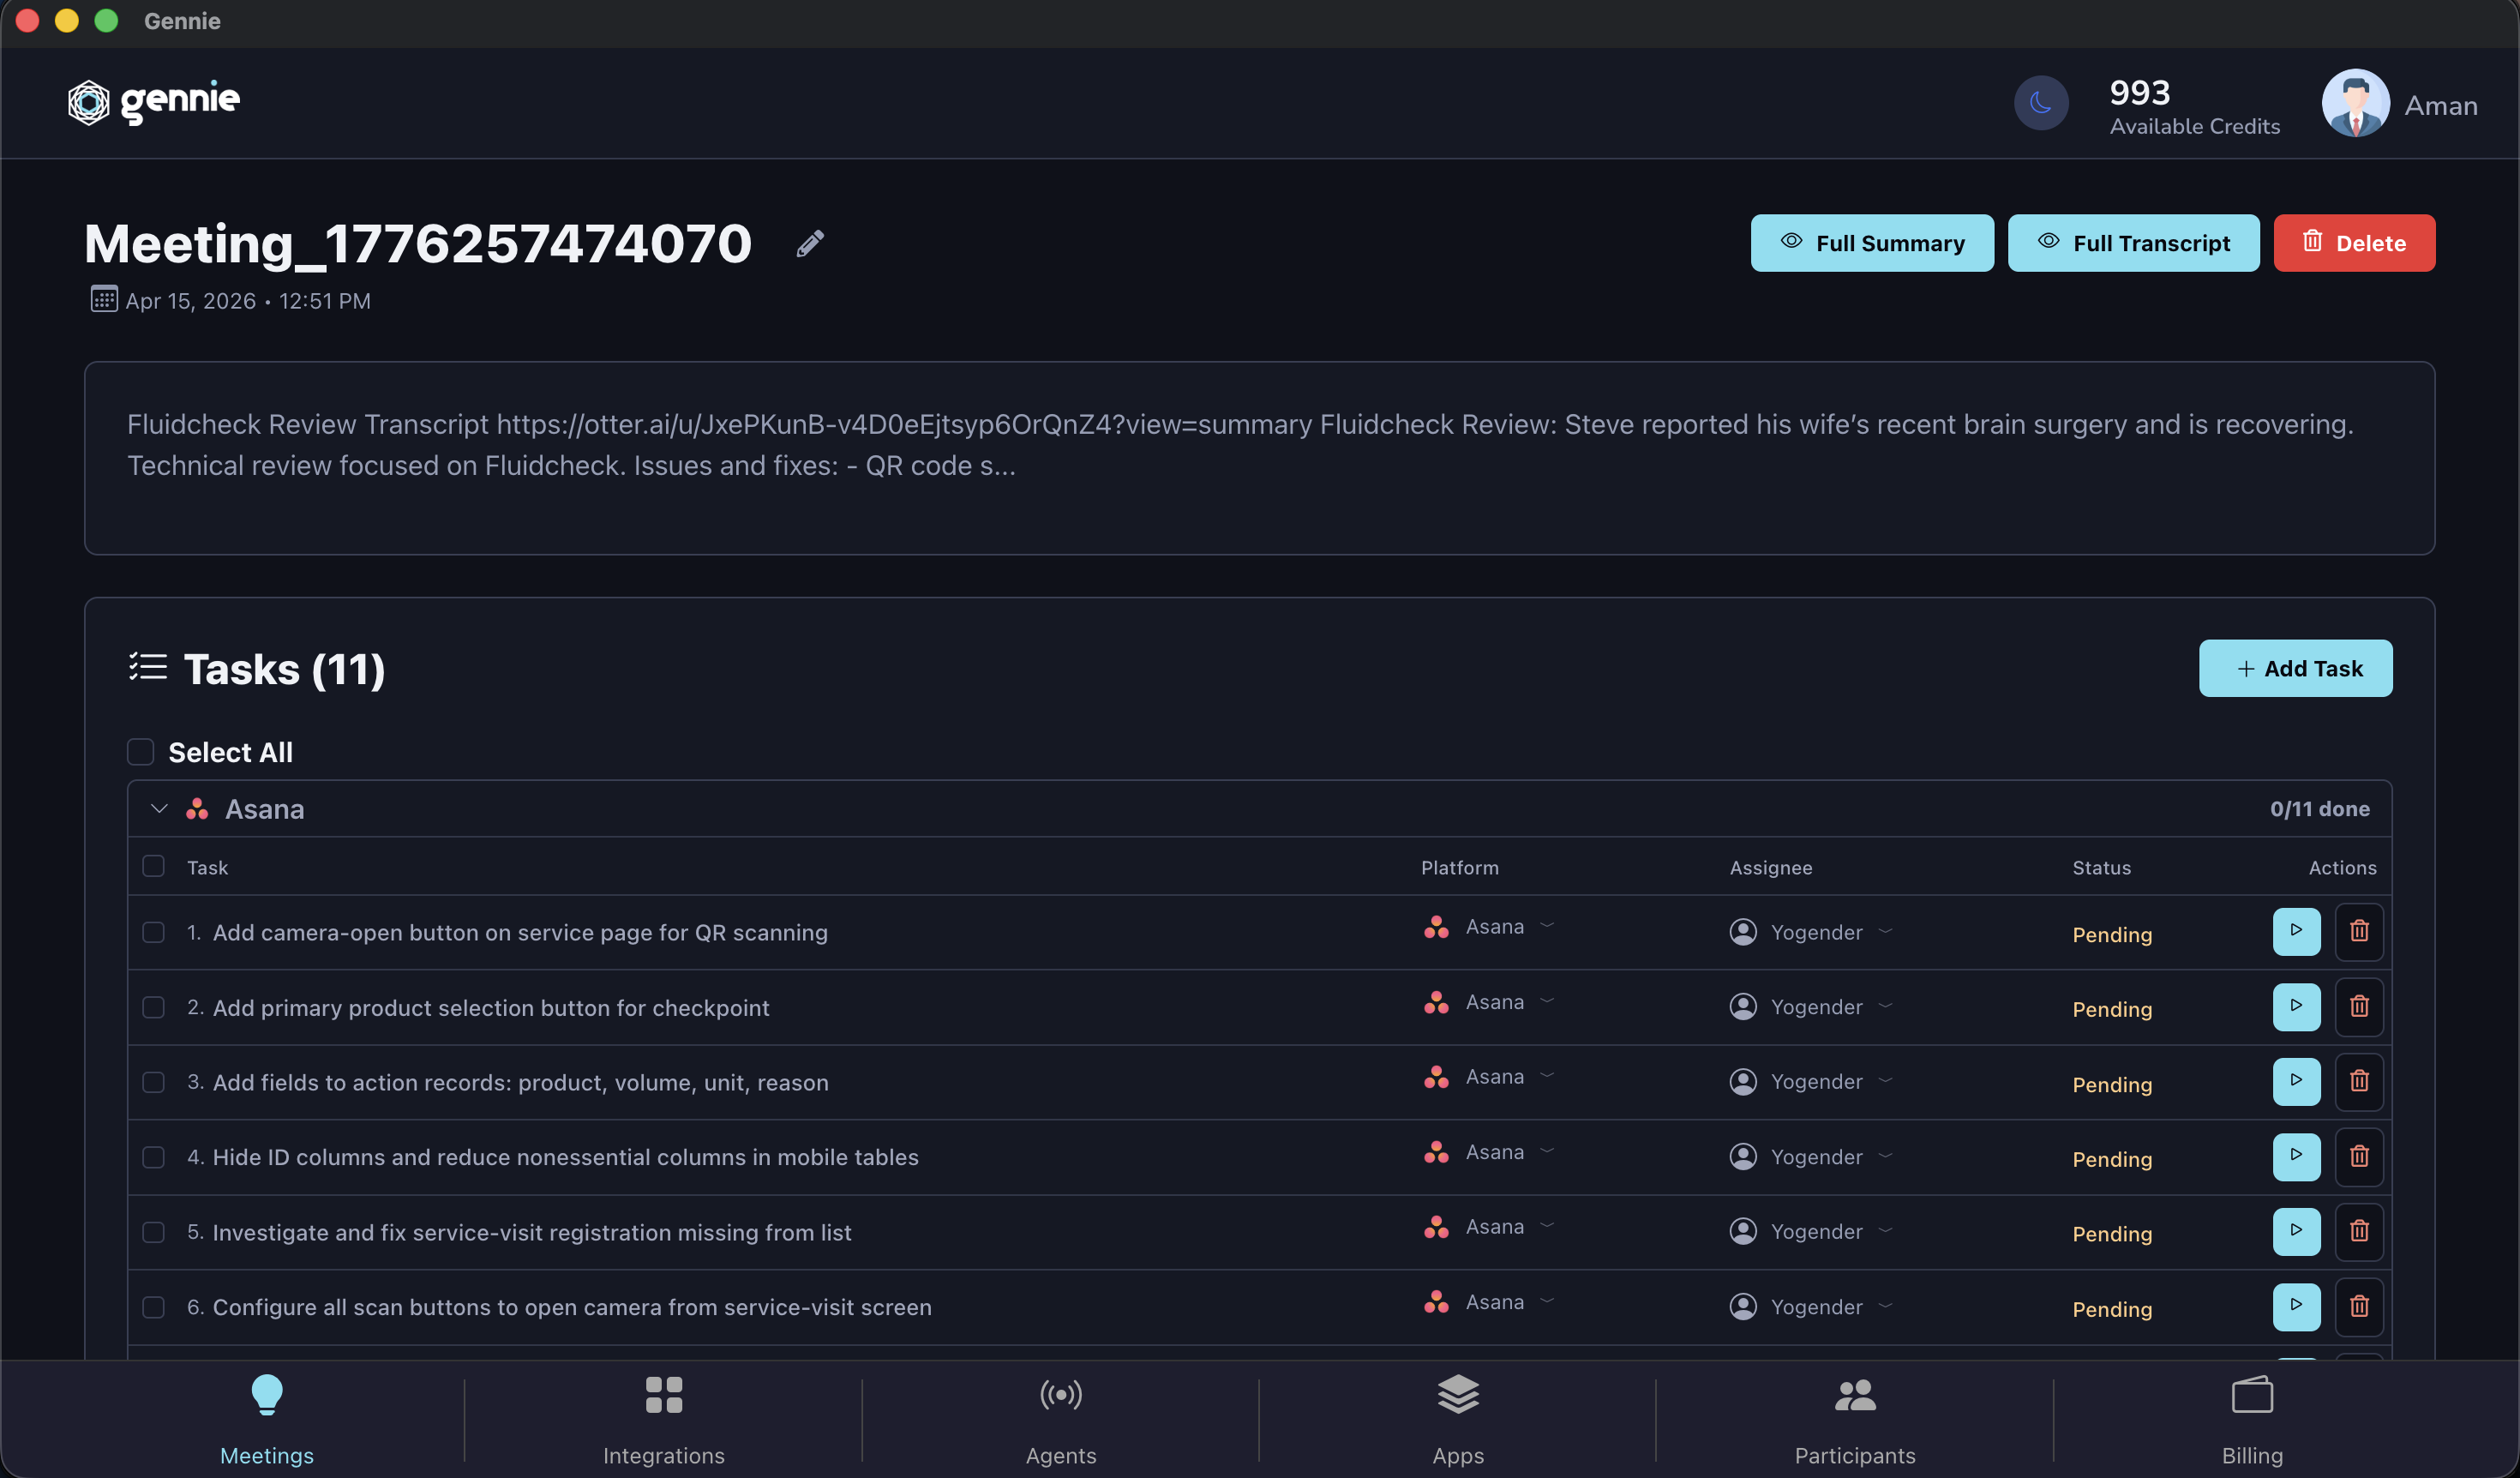Toggle dark mode with the moon icon
2520x1478 pixels.
coord(2041,103)
